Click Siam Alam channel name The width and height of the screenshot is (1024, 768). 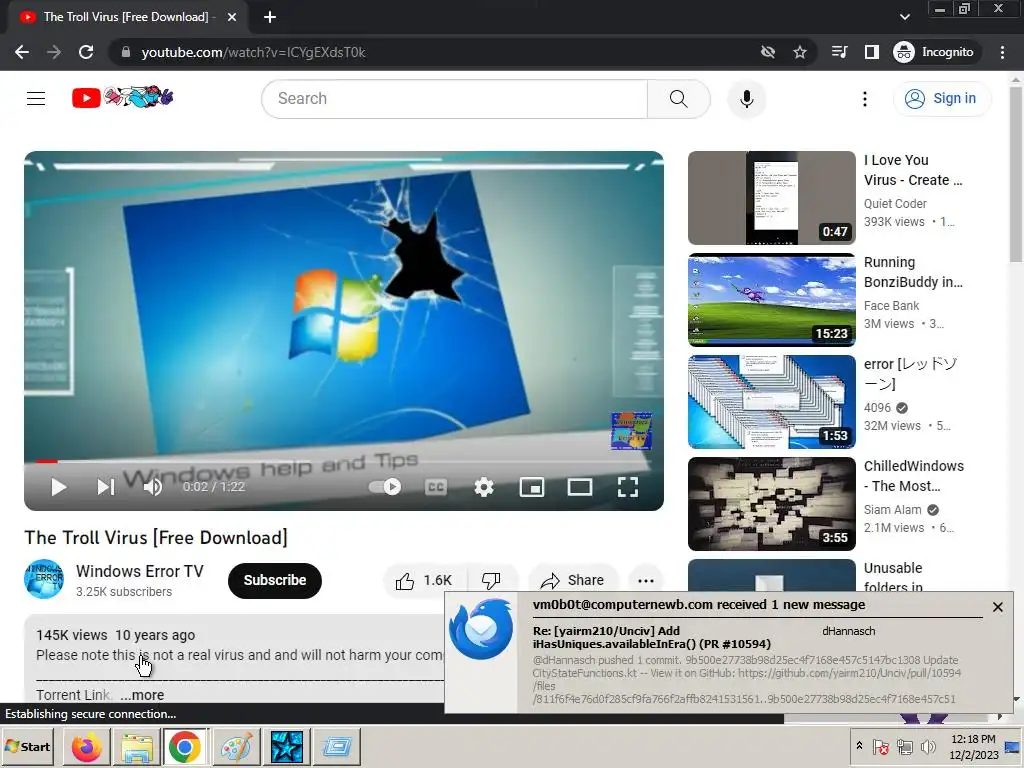(893, 509)
